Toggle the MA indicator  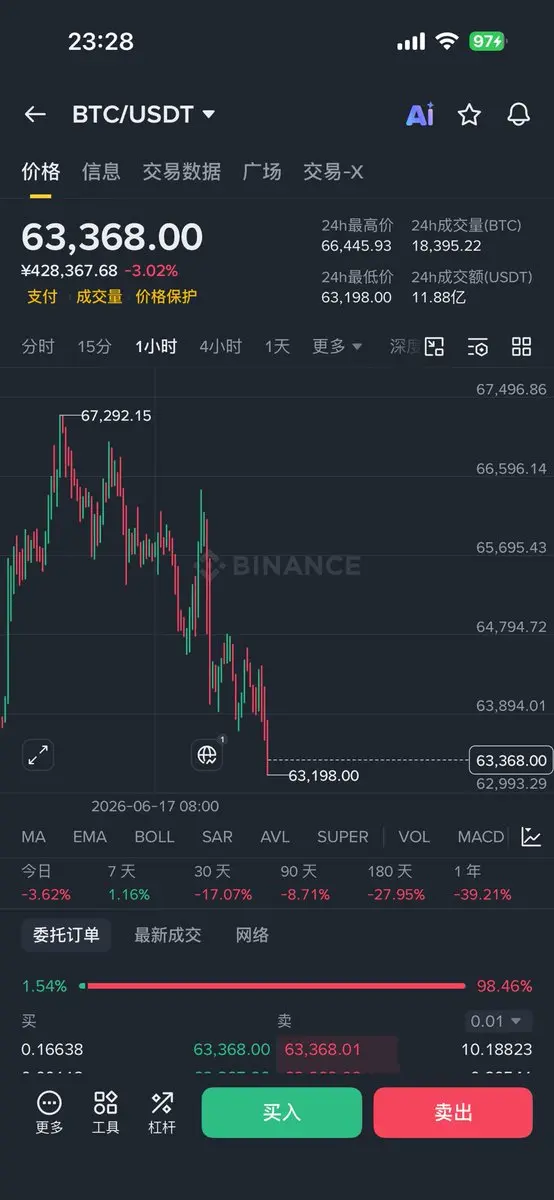[33, 837]
